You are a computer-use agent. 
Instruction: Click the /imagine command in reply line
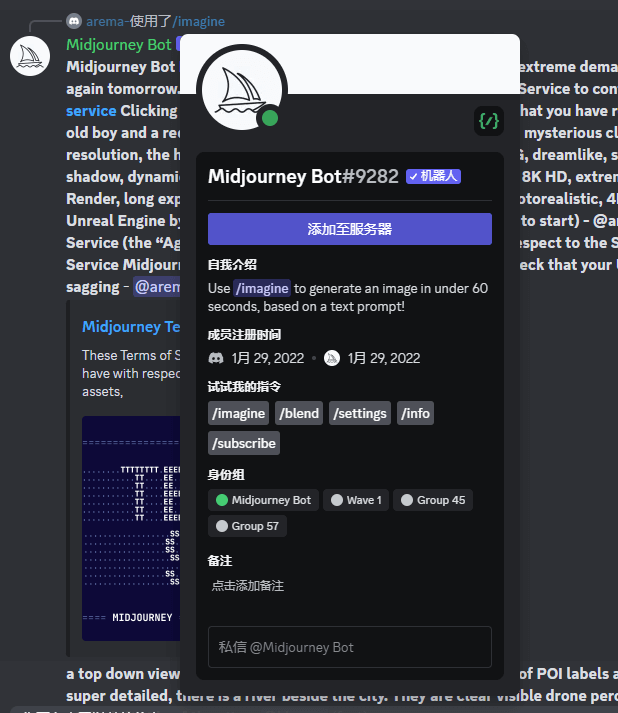(x=198, y=21)
